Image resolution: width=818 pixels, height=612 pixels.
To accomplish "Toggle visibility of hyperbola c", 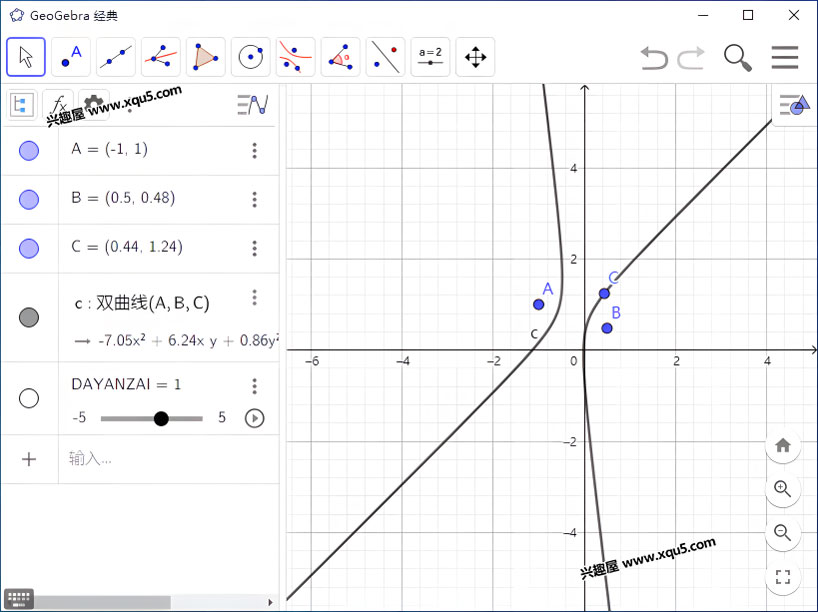I will [x=29, y=317].
